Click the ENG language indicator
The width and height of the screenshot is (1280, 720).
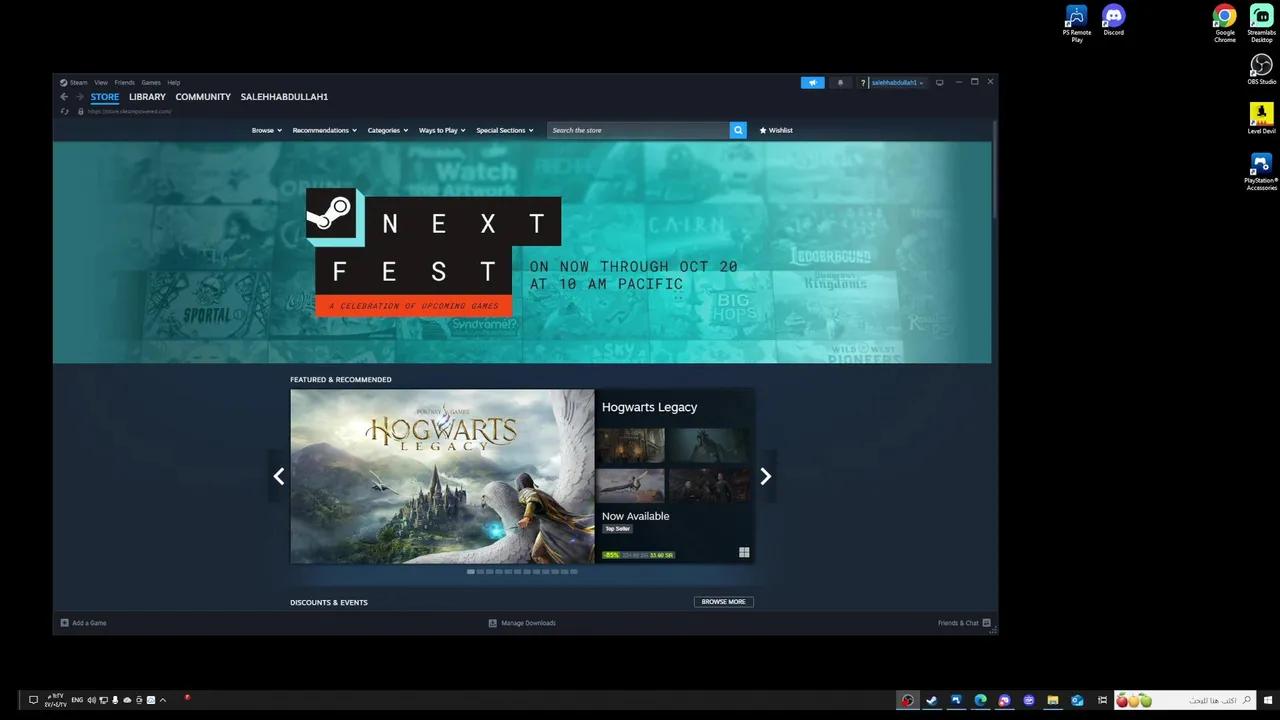point(77,700)
